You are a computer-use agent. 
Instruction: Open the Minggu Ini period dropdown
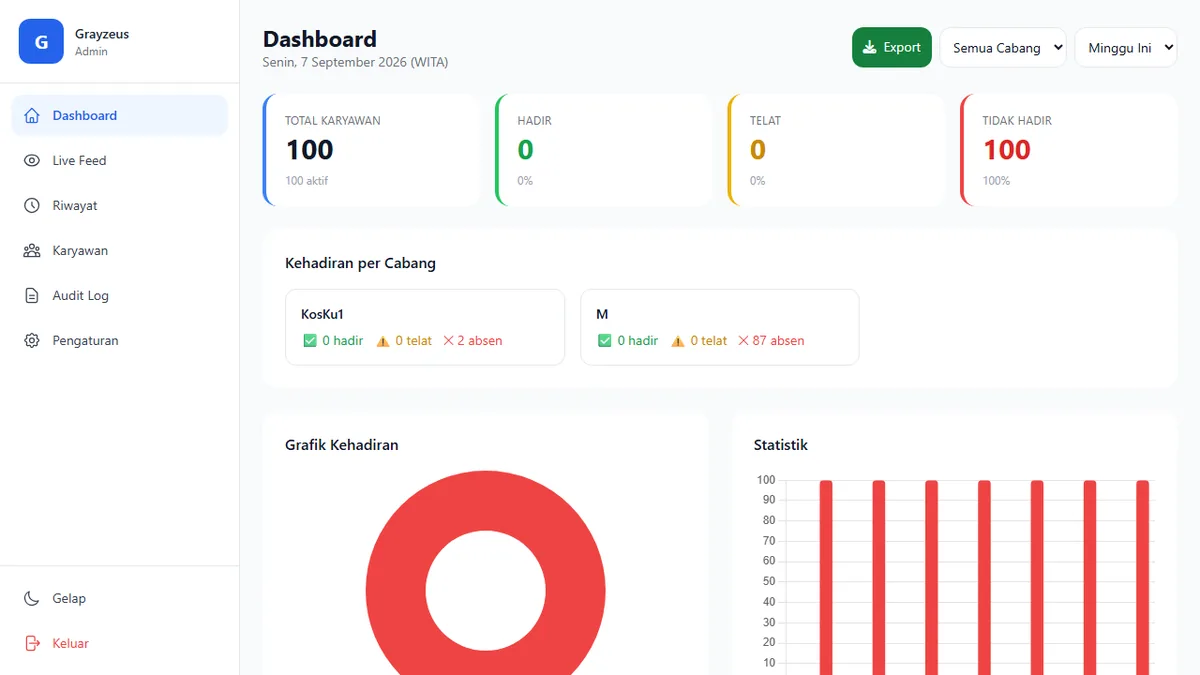[1126, 47]
